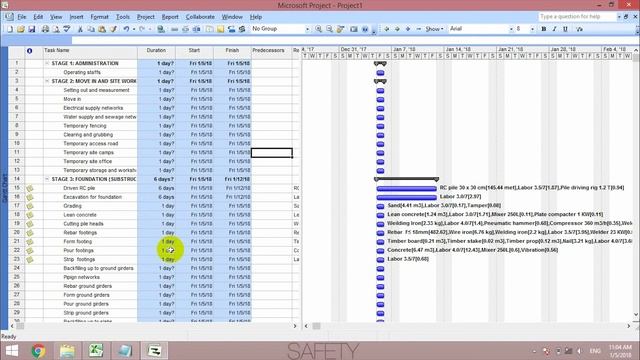Open Task Information dialog

210,29
